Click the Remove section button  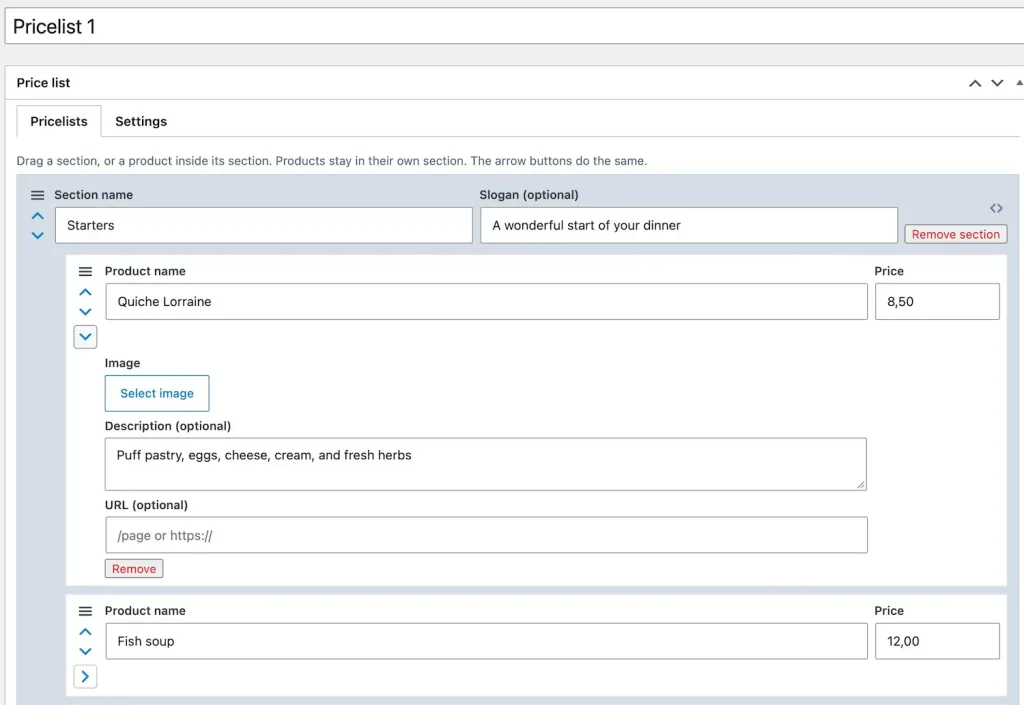click(x=955, y=234)
